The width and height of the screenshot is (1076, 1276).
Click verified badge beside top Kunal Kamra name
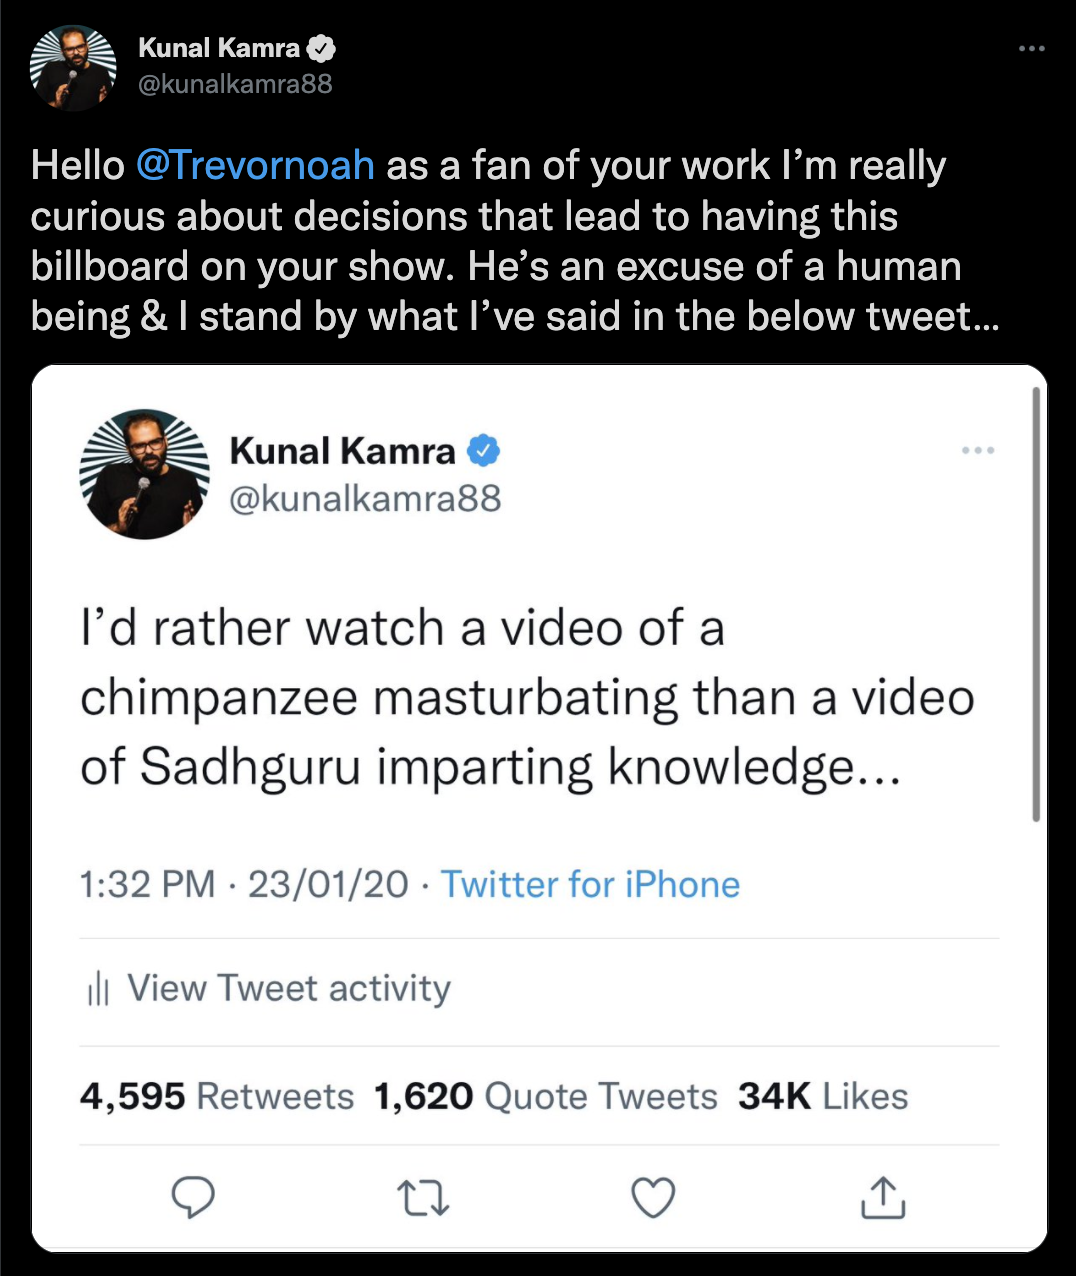[x=321, y=48]
